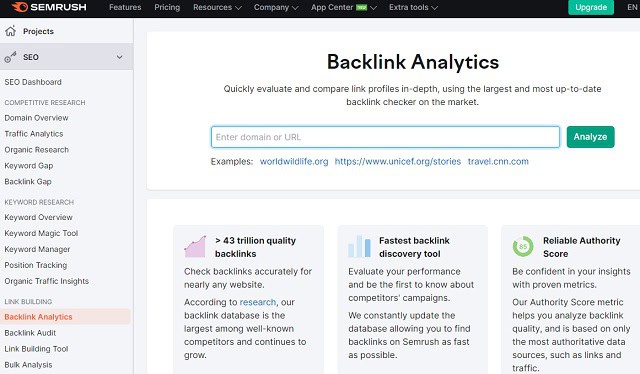Go to SEO Dashboard
Screen dimensions: 640x374
coord(33,82)
